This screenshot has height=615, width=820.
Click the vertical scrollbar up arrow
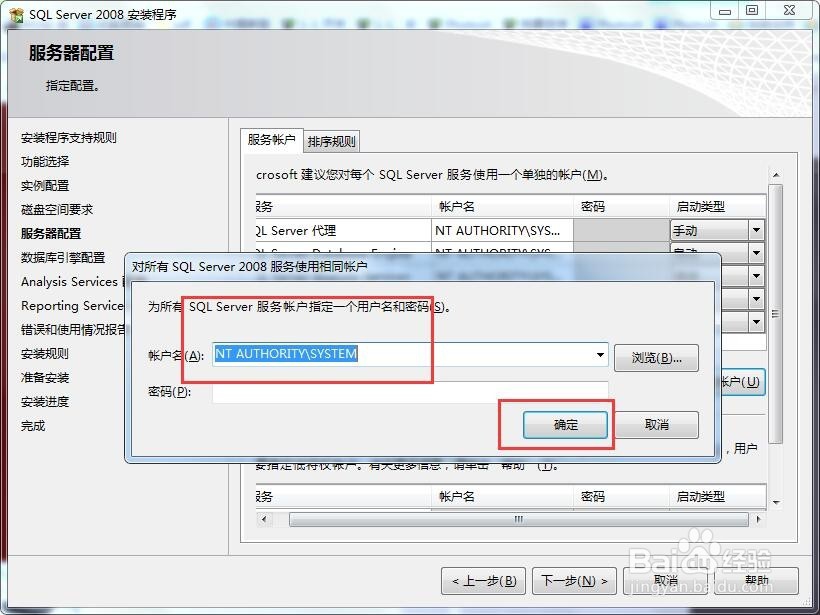click(776, 175)
